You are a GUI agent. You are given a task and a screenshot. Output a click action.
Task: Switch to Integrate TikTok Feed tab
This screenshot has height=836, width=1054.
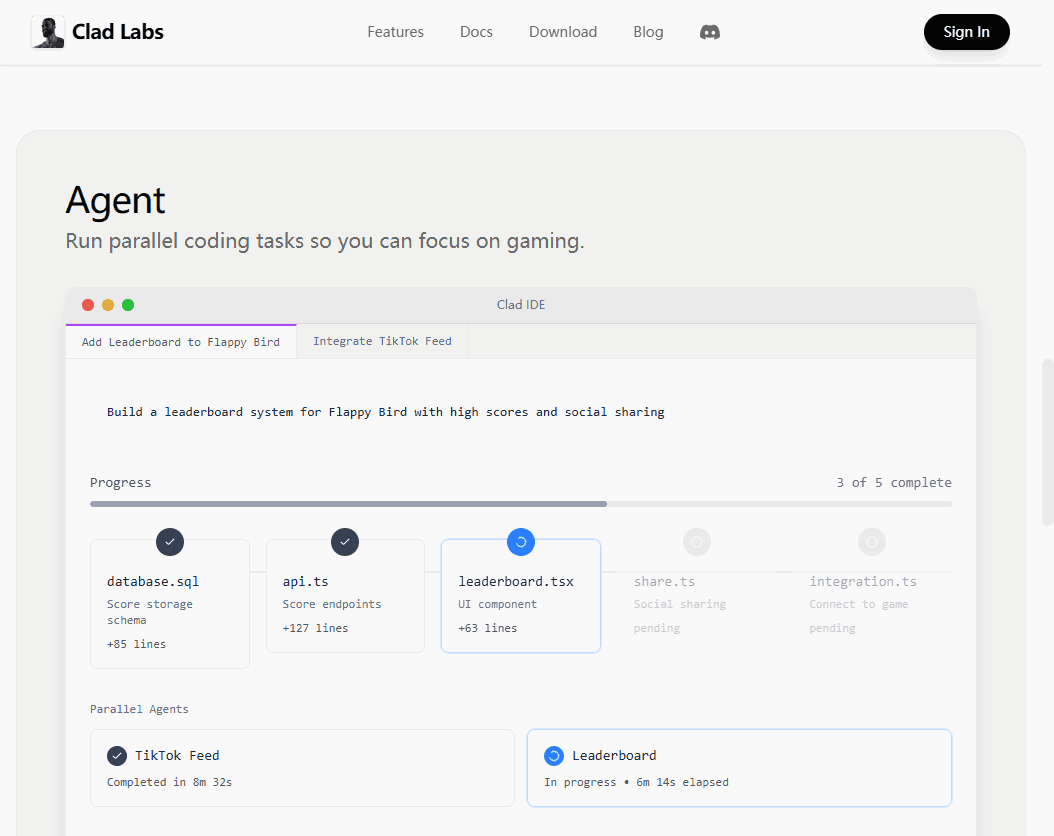pos(382,341)
